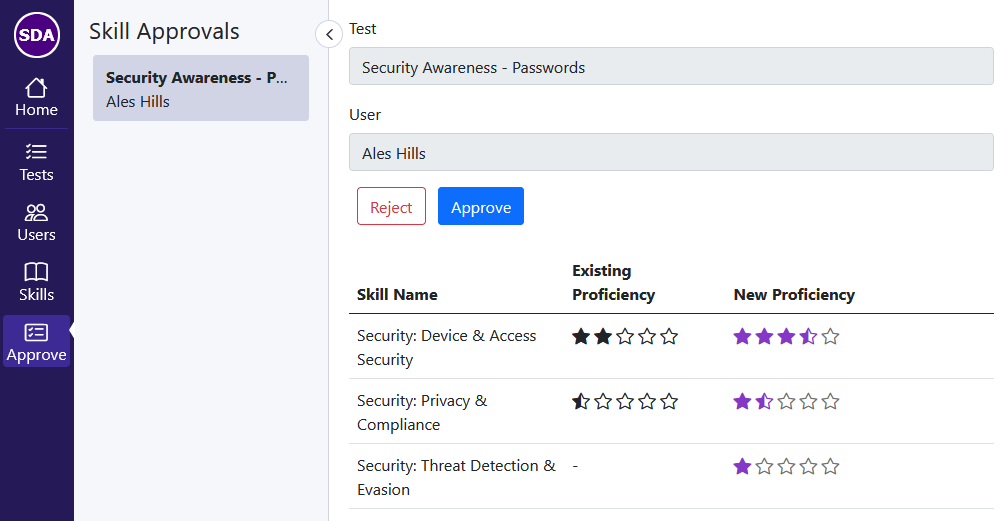Click the Test label above the field
Image resolution: width=1004 pixels, height=521 pixels.
coord(362,29)
